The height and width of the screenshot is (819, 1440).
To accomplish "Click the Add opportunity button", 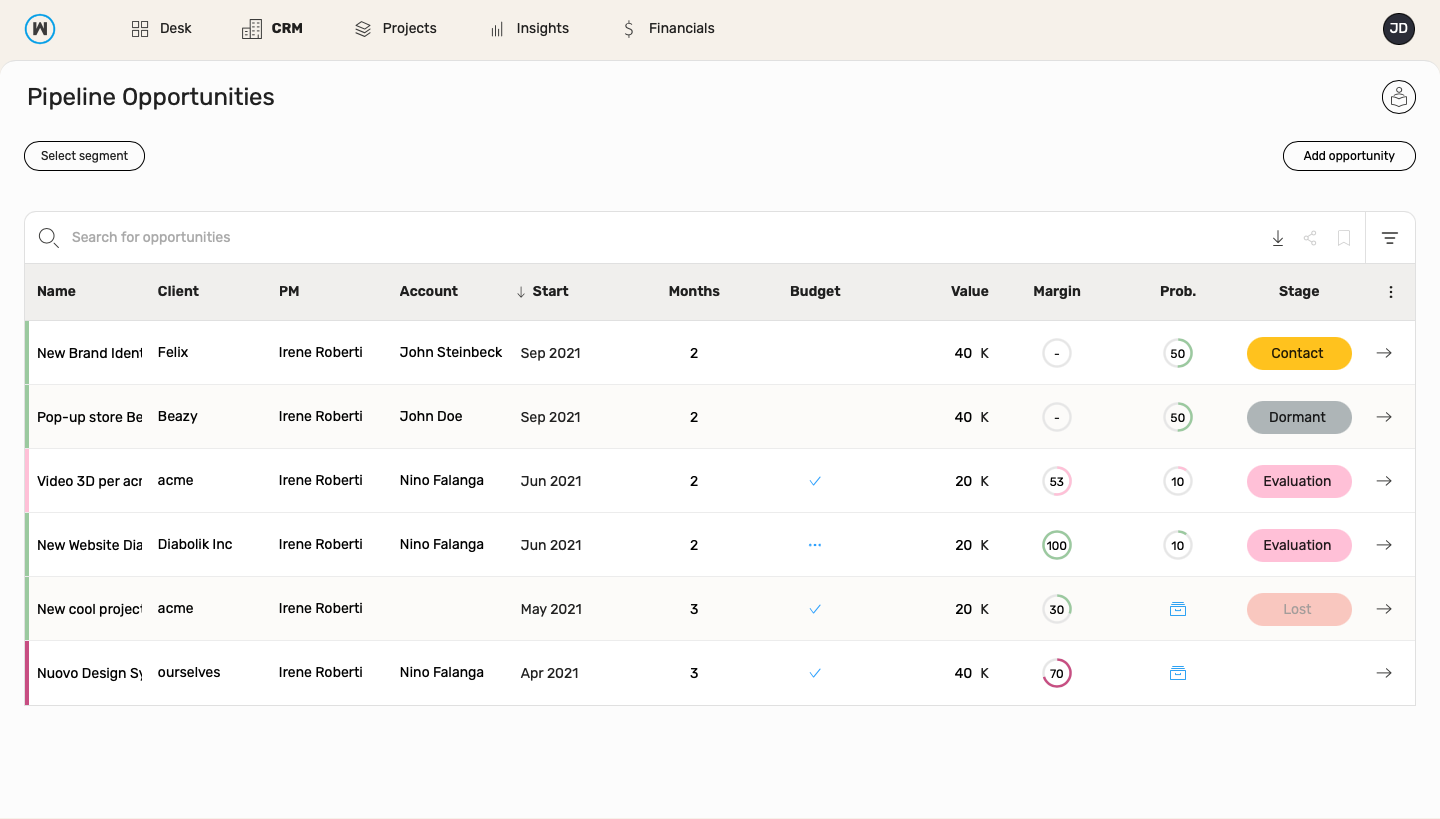I will 1349,156.
